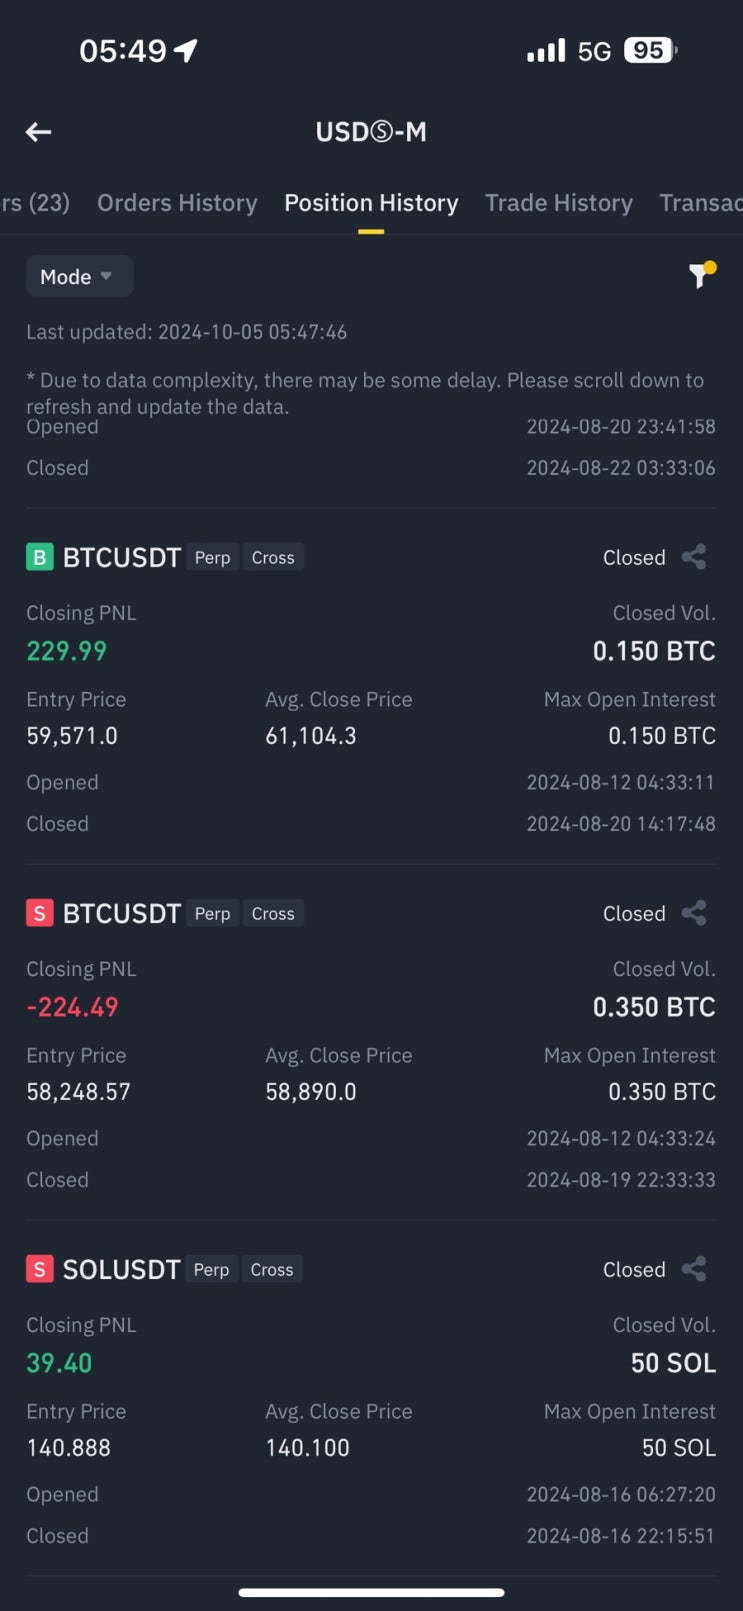Share the SOLUSDT closed position

(x=694, y=1269)
